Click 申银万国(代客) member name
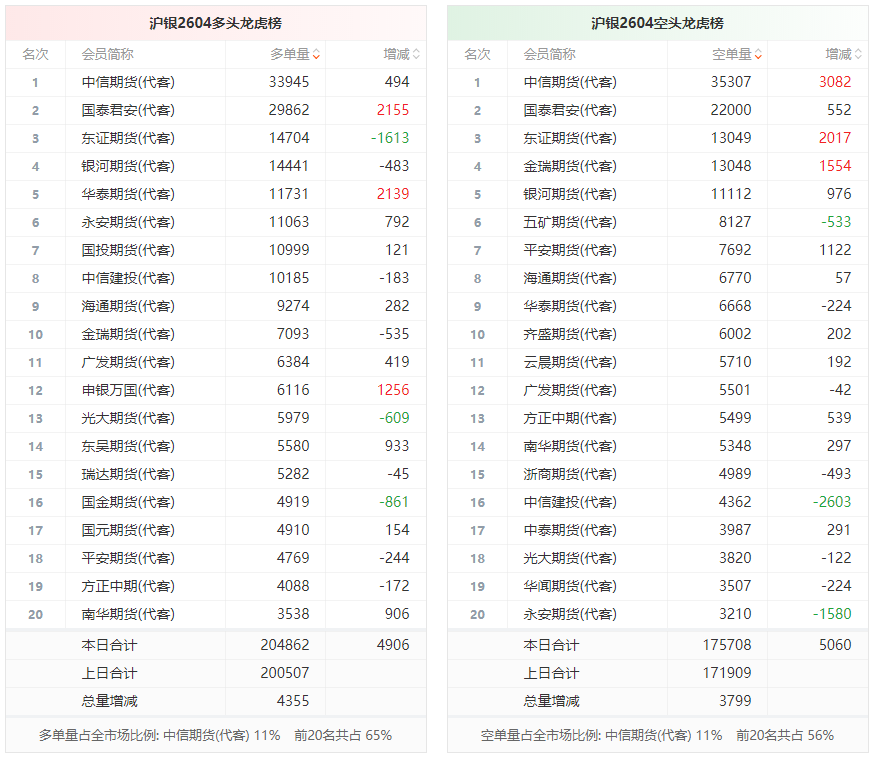Viewport: 874px width, 757px height. pyautogui.click(x=128, y=390)
